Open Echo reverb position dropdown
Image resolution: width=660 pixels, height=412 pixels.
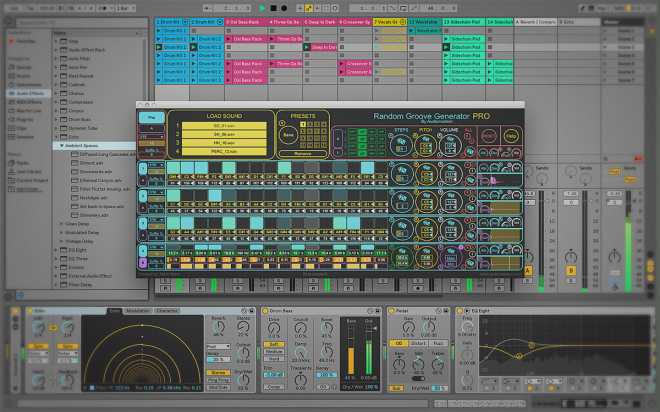click(x=218, y=346)
